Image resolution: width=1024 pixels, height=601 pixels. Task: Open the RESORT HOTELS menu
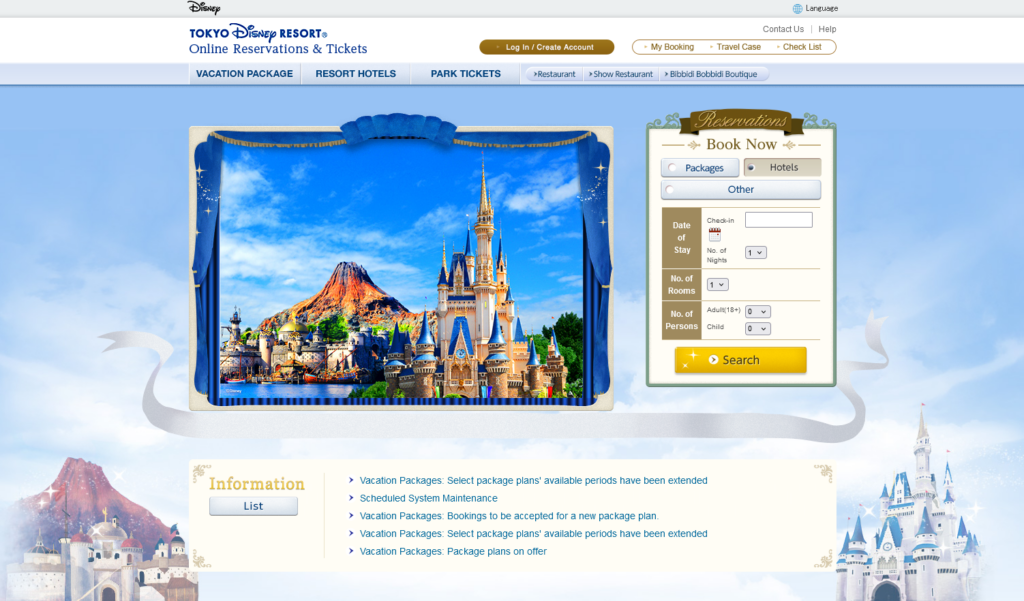(x=355, y=74)
